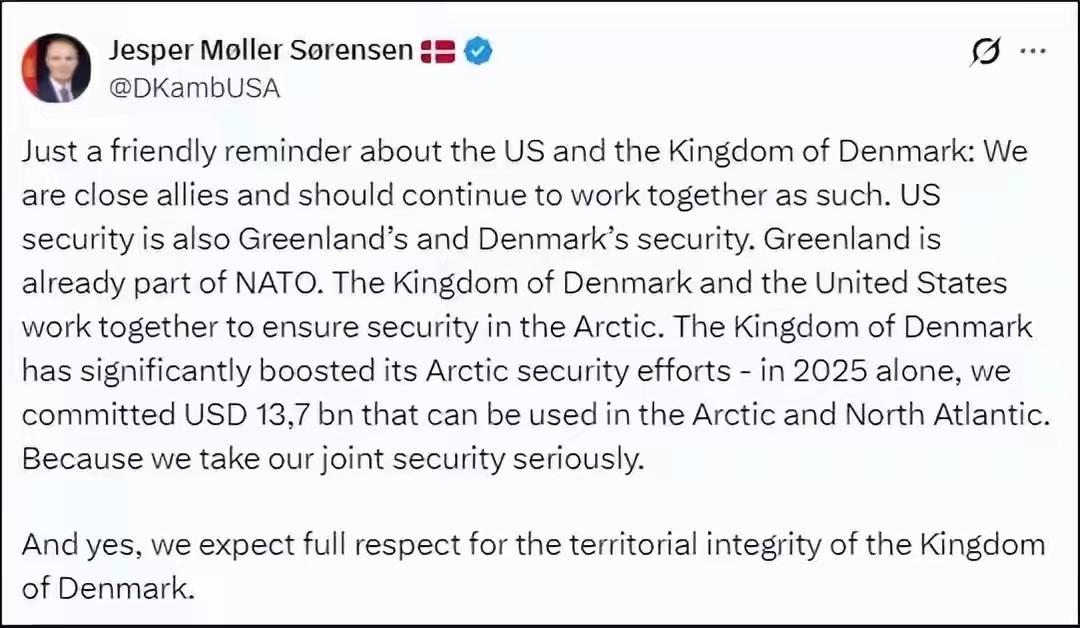Click the Grok icon on the post
The height and width of the screenshot is (628, 1080).
(984, 53)
